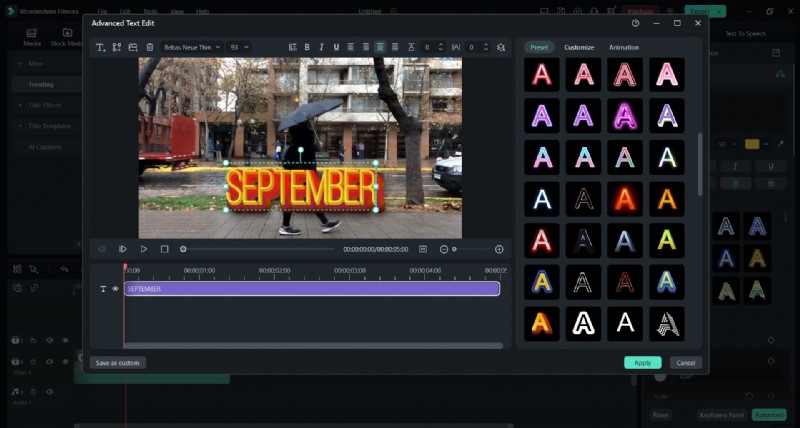Screen dimensions: 800x428
Task: Click the Filmora layout grid icon
Action: pos(17,269)
